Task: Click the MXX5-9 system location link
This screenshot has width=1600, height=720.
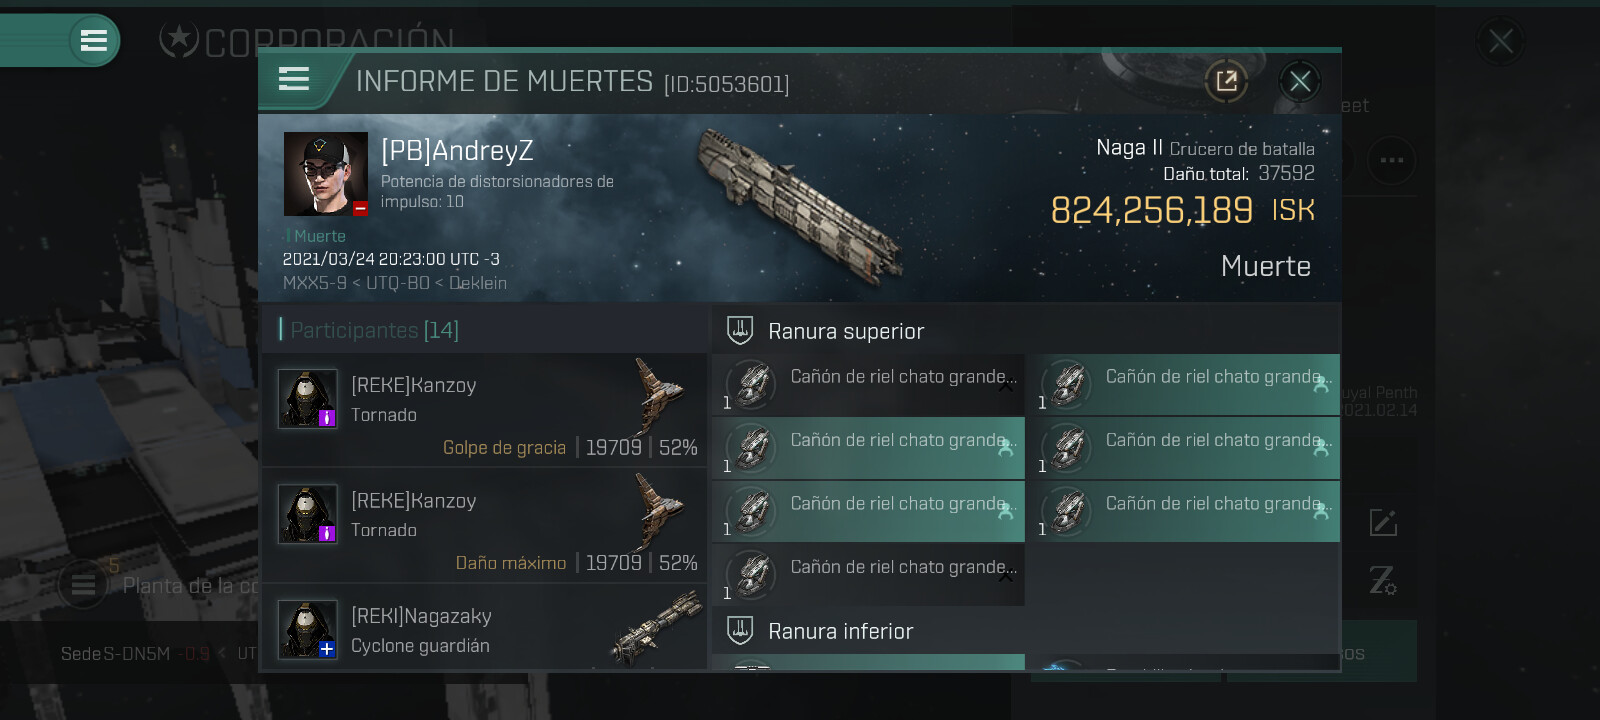Action: click(315, 283)
